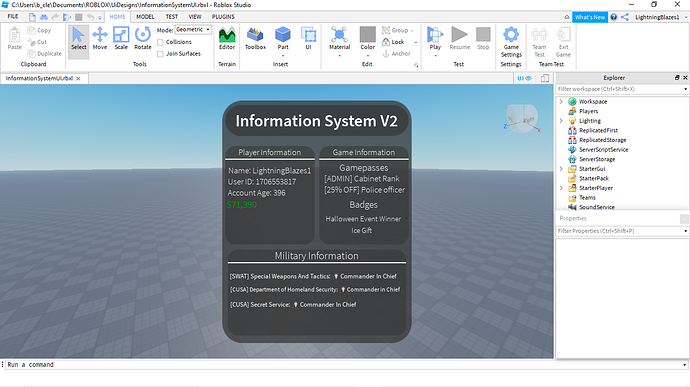Paste from clipboard
This screenshot has height=387, width=690.
click(x=15, y=38)
